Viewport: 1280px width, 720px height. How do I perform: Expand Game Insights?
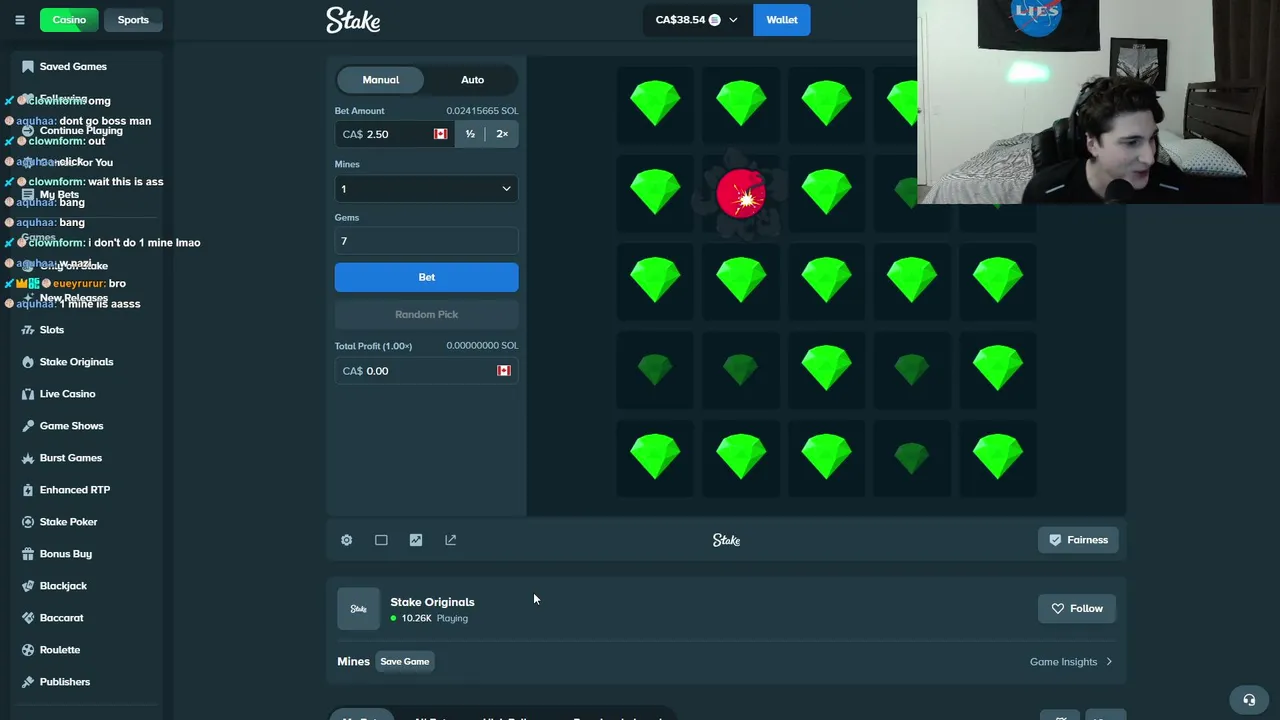click(1072, 662)
